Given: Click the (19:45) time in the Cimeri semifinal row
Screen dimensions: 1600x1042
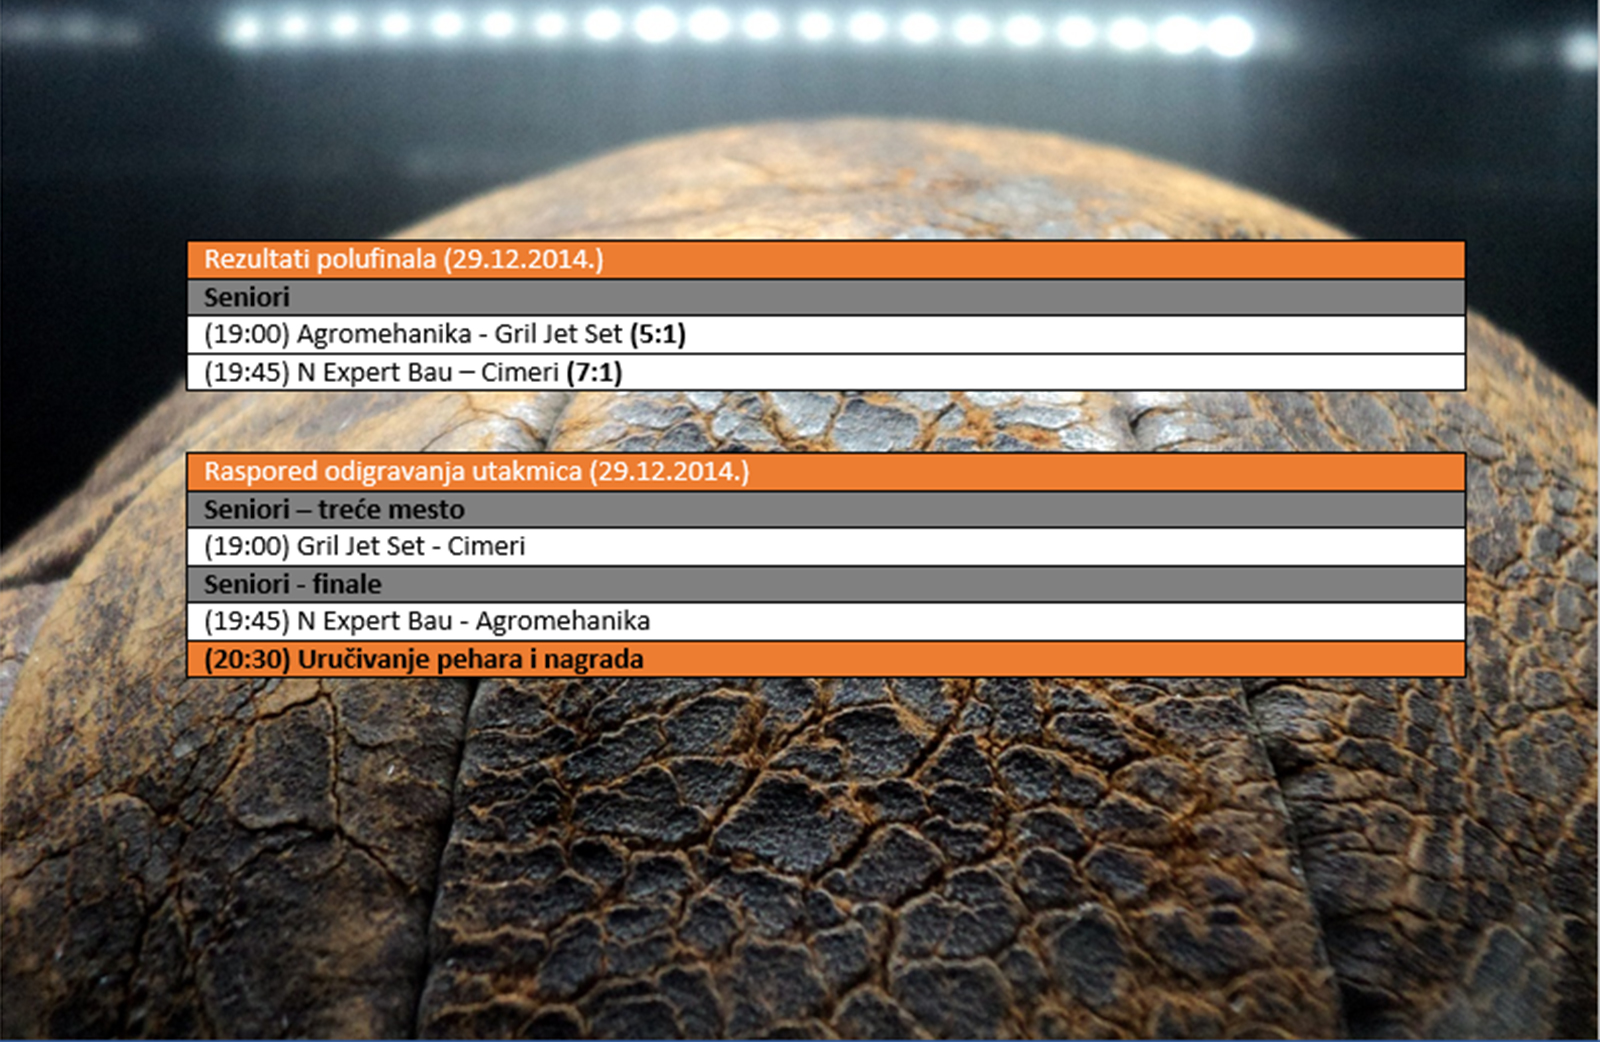Looking at the screenshot, I should pyautogui.click(x=246, y=373).
